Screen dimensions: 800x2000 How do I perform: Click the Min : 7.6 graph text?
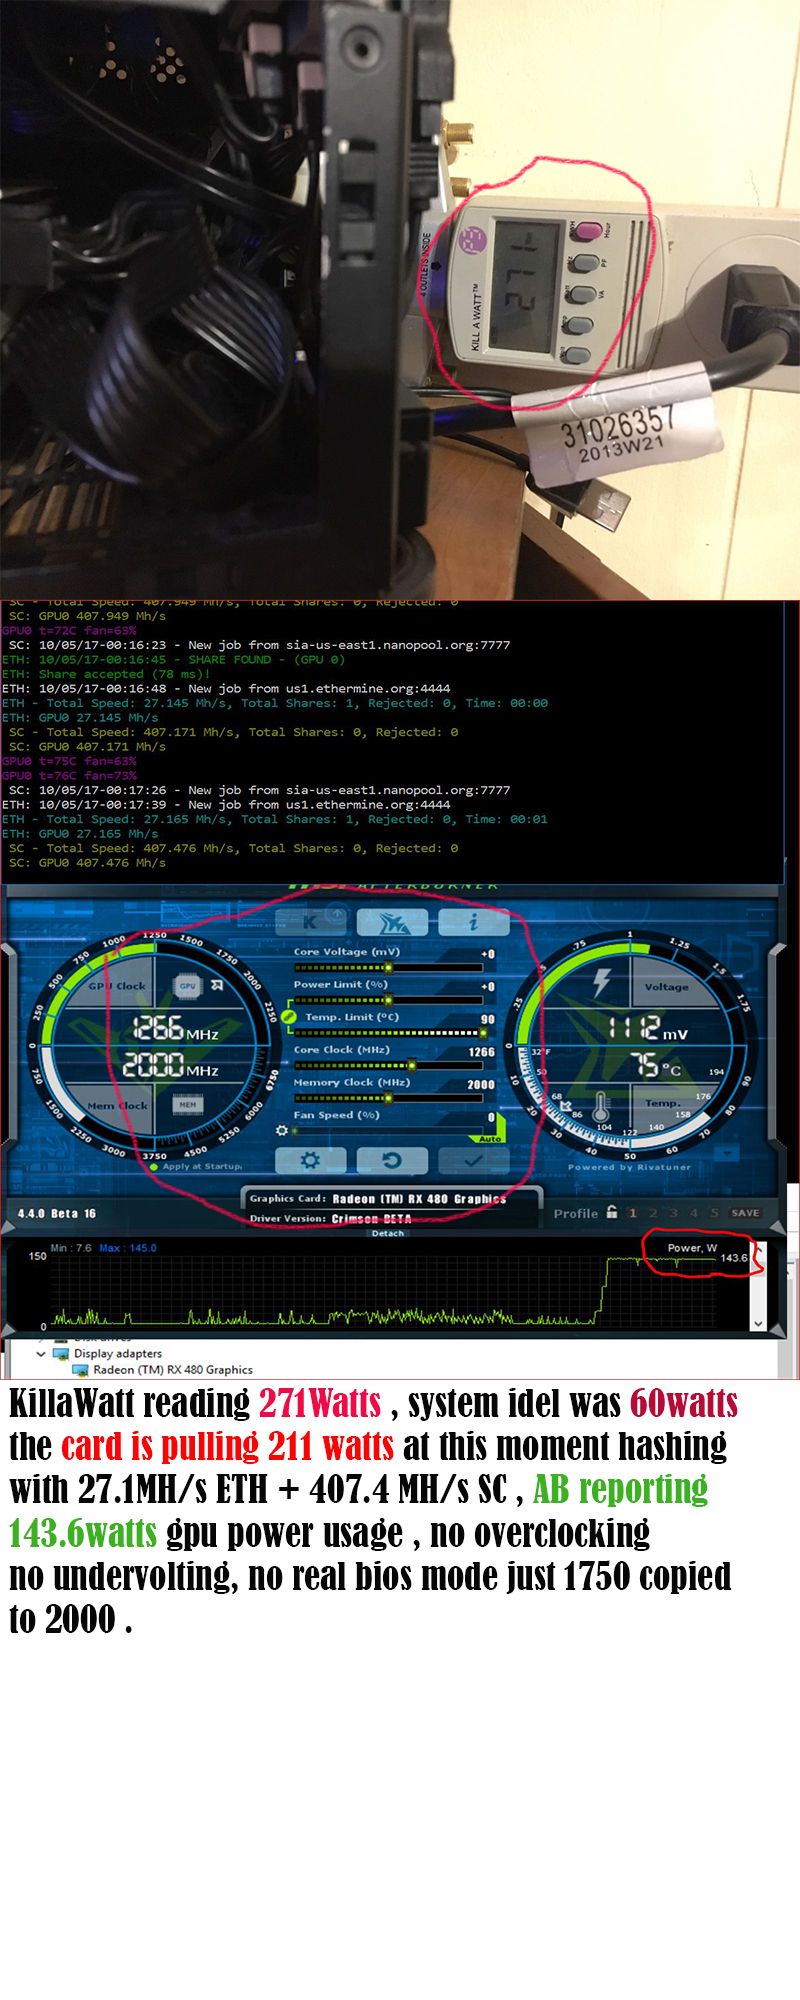tap(71, 1248)
